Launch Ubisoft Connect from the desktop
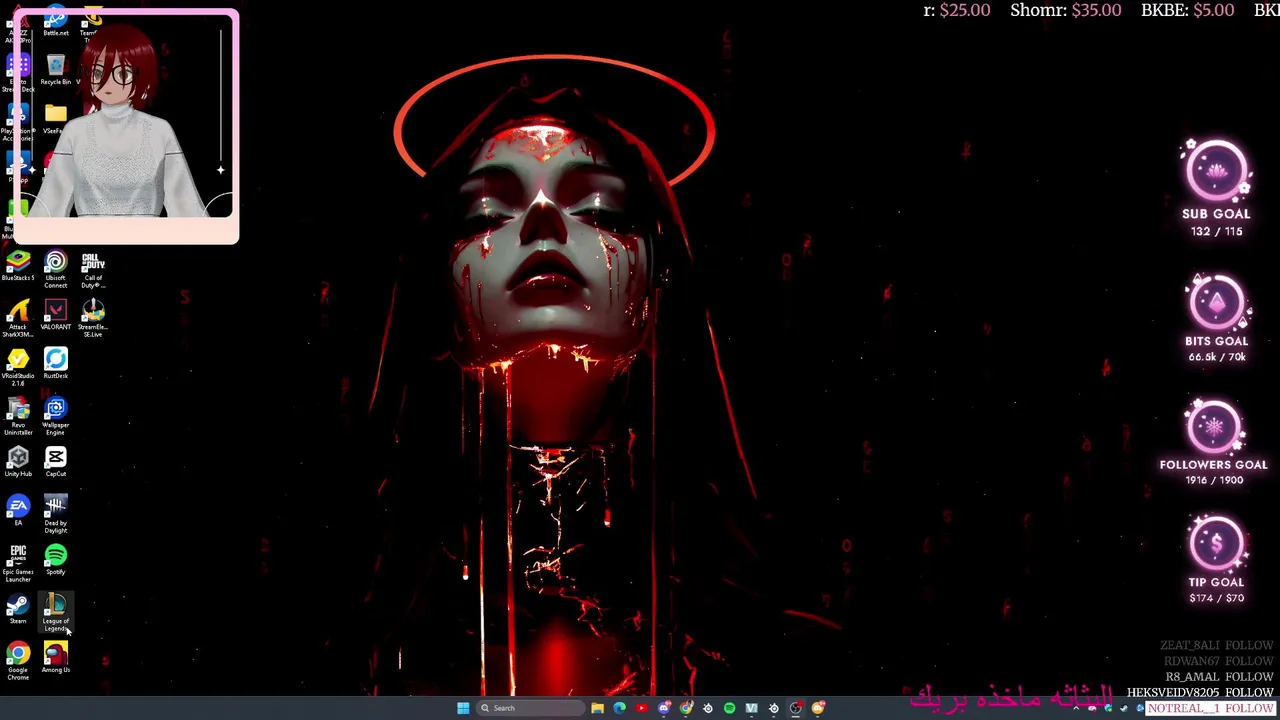 pos(55,270)
